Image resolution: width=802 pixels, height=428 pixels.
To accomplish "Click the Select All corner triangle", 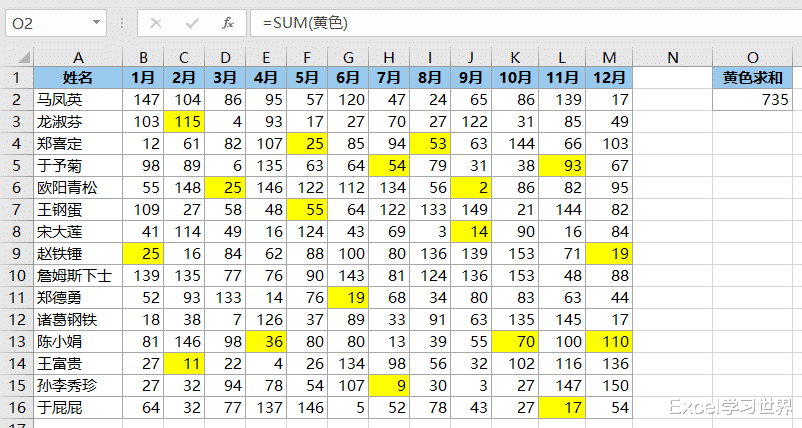I will click(x=24, y=57).
